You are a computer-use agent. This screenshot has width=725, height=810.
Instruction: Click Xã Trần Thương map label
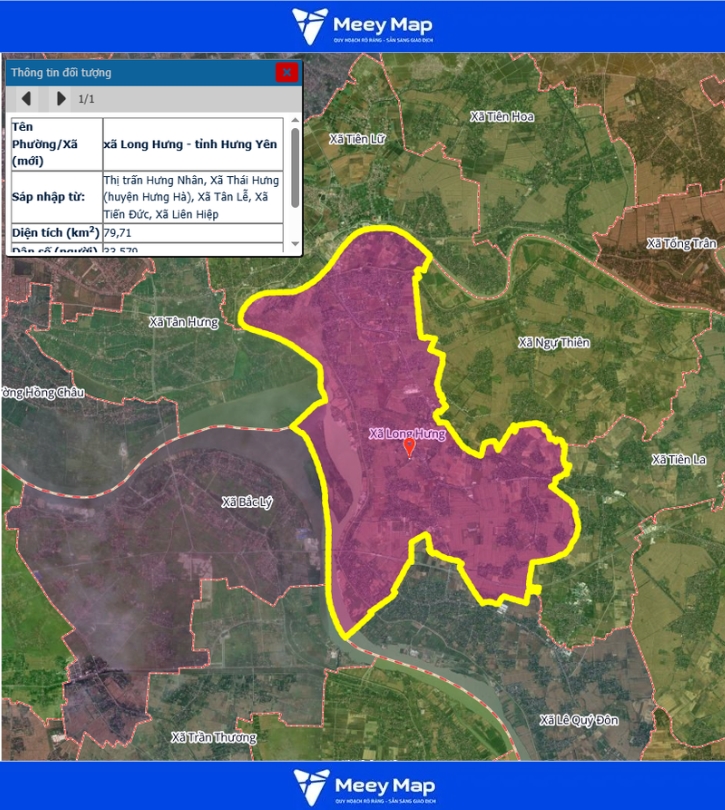213,737
